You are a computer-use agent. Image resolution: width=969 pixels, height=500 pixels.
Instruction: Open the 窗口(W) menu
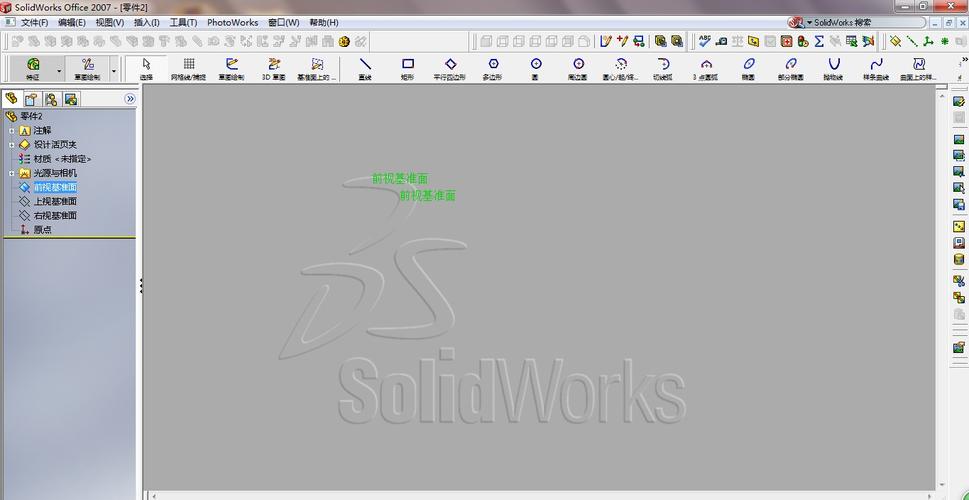click(284, 22)
